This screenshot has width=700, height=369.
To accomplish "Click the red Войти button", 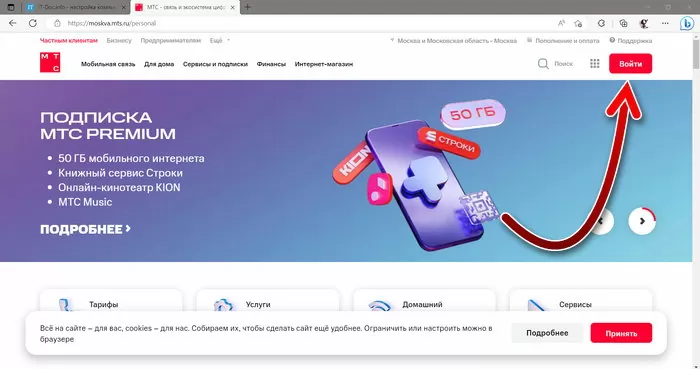I will pyautogui.click(x=630, y=64).
